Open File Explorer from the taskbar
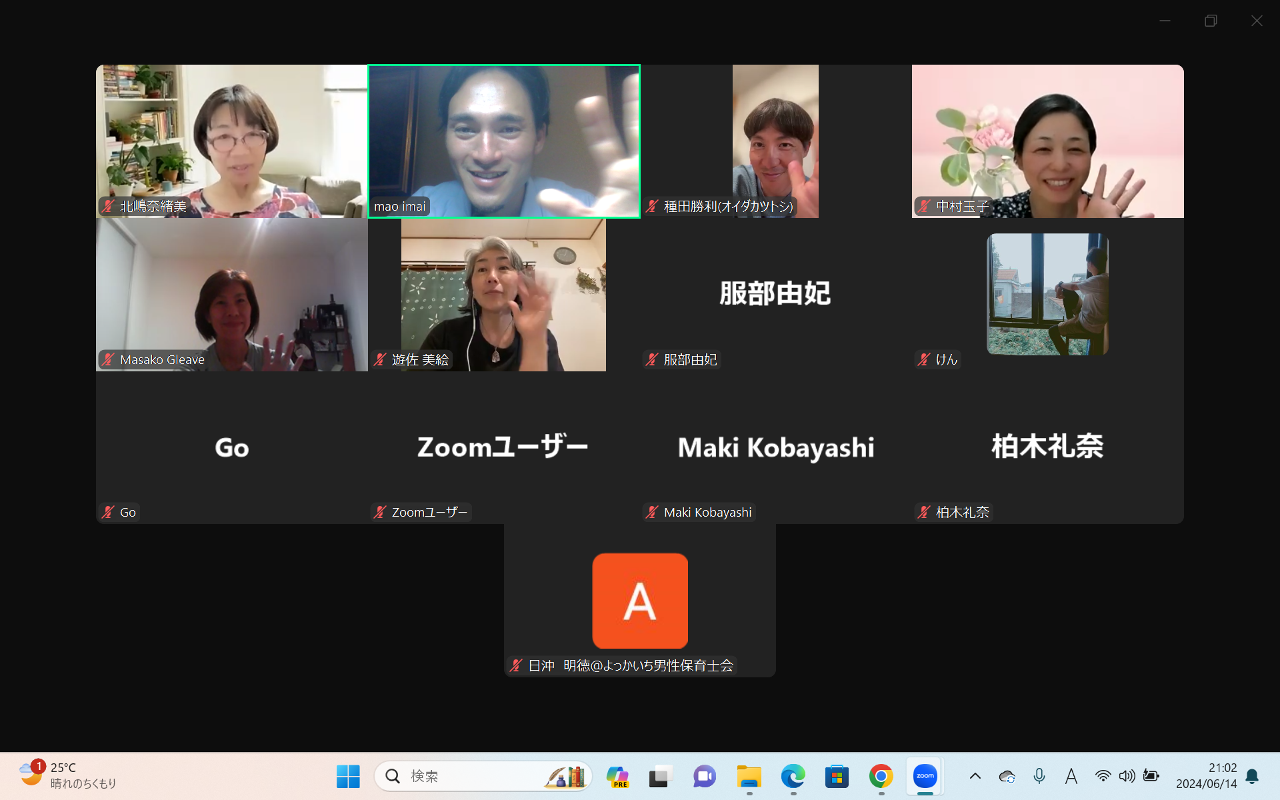This screenshot has height=800, width=1280. click(749, 776)
